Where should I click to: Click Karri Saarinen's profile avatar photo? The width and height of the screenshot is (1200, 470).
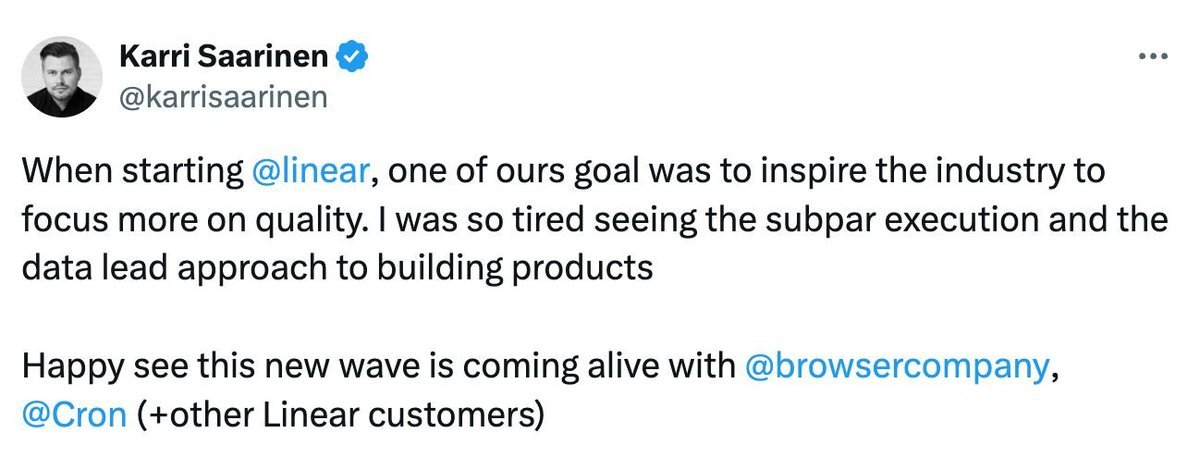pyautogui.click(x=62, y=77)
